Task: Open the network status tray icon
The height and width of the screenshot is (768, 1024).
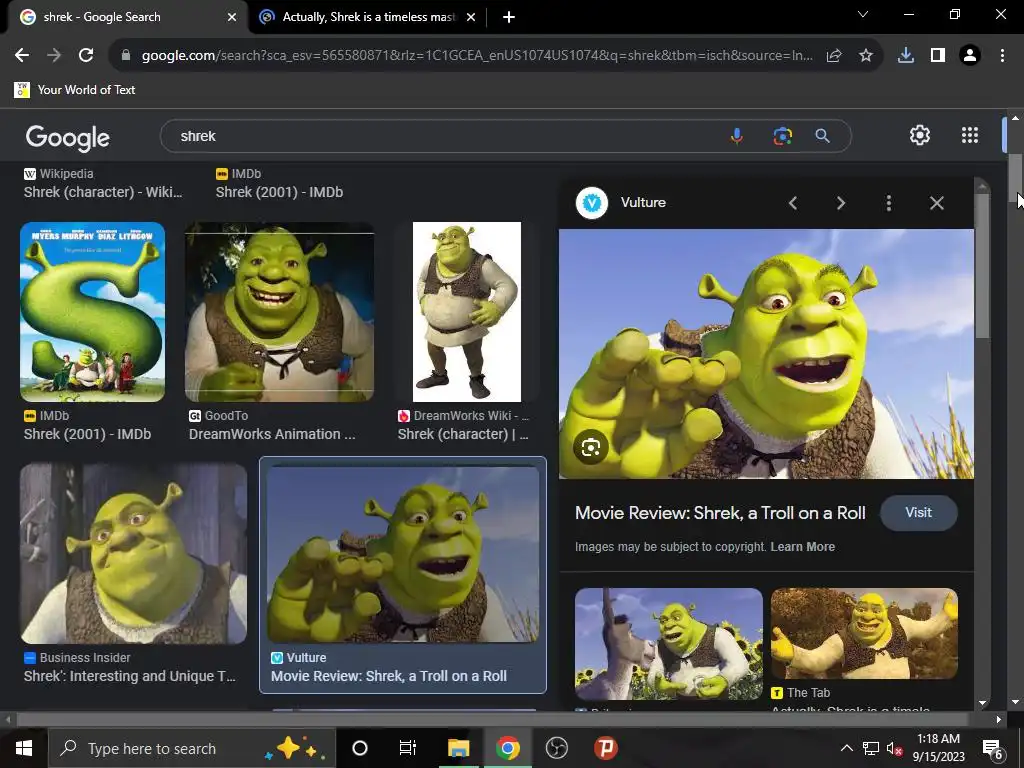Action: 871,748
